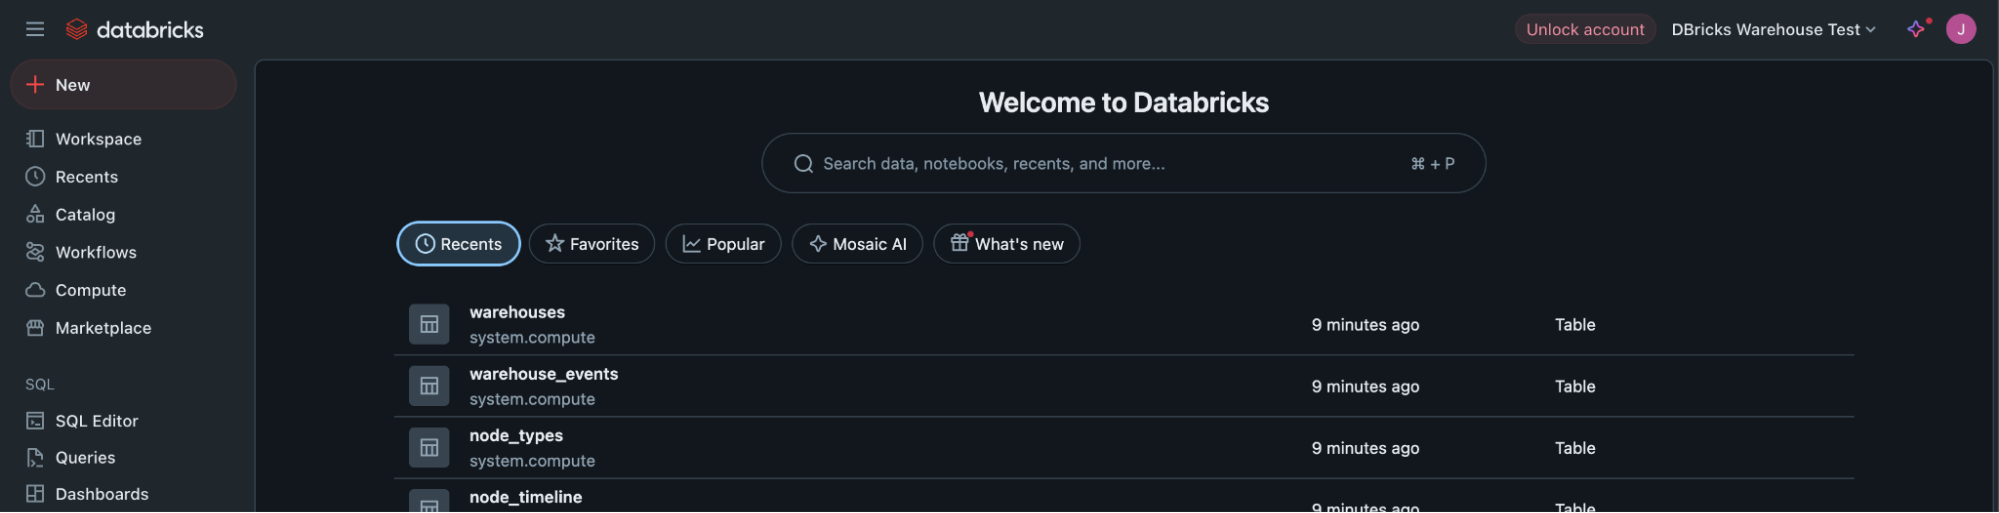
Task: Open Workflows in the sidebar
Action: point(96,253)
